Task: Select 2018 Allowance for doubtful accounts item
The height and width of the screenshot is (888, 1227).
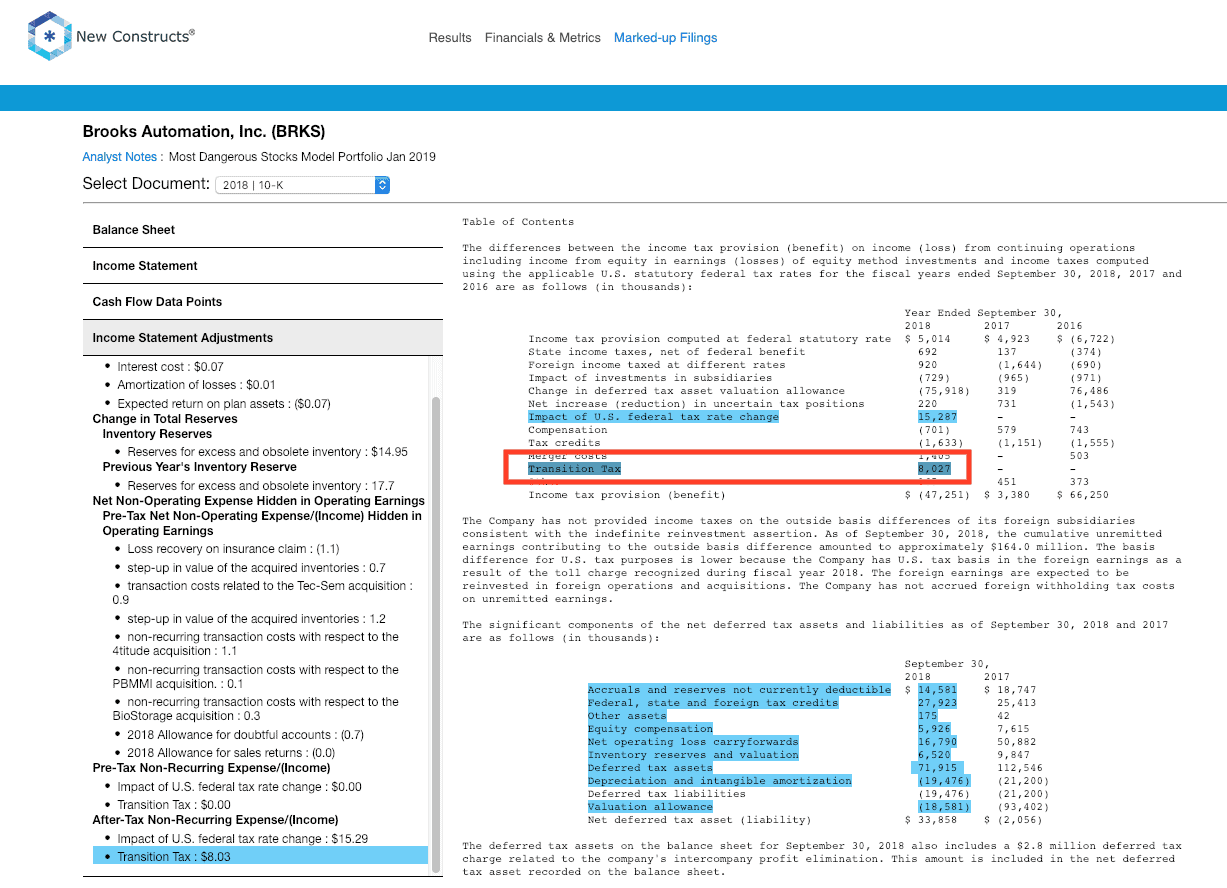Action: coord(245,735)
